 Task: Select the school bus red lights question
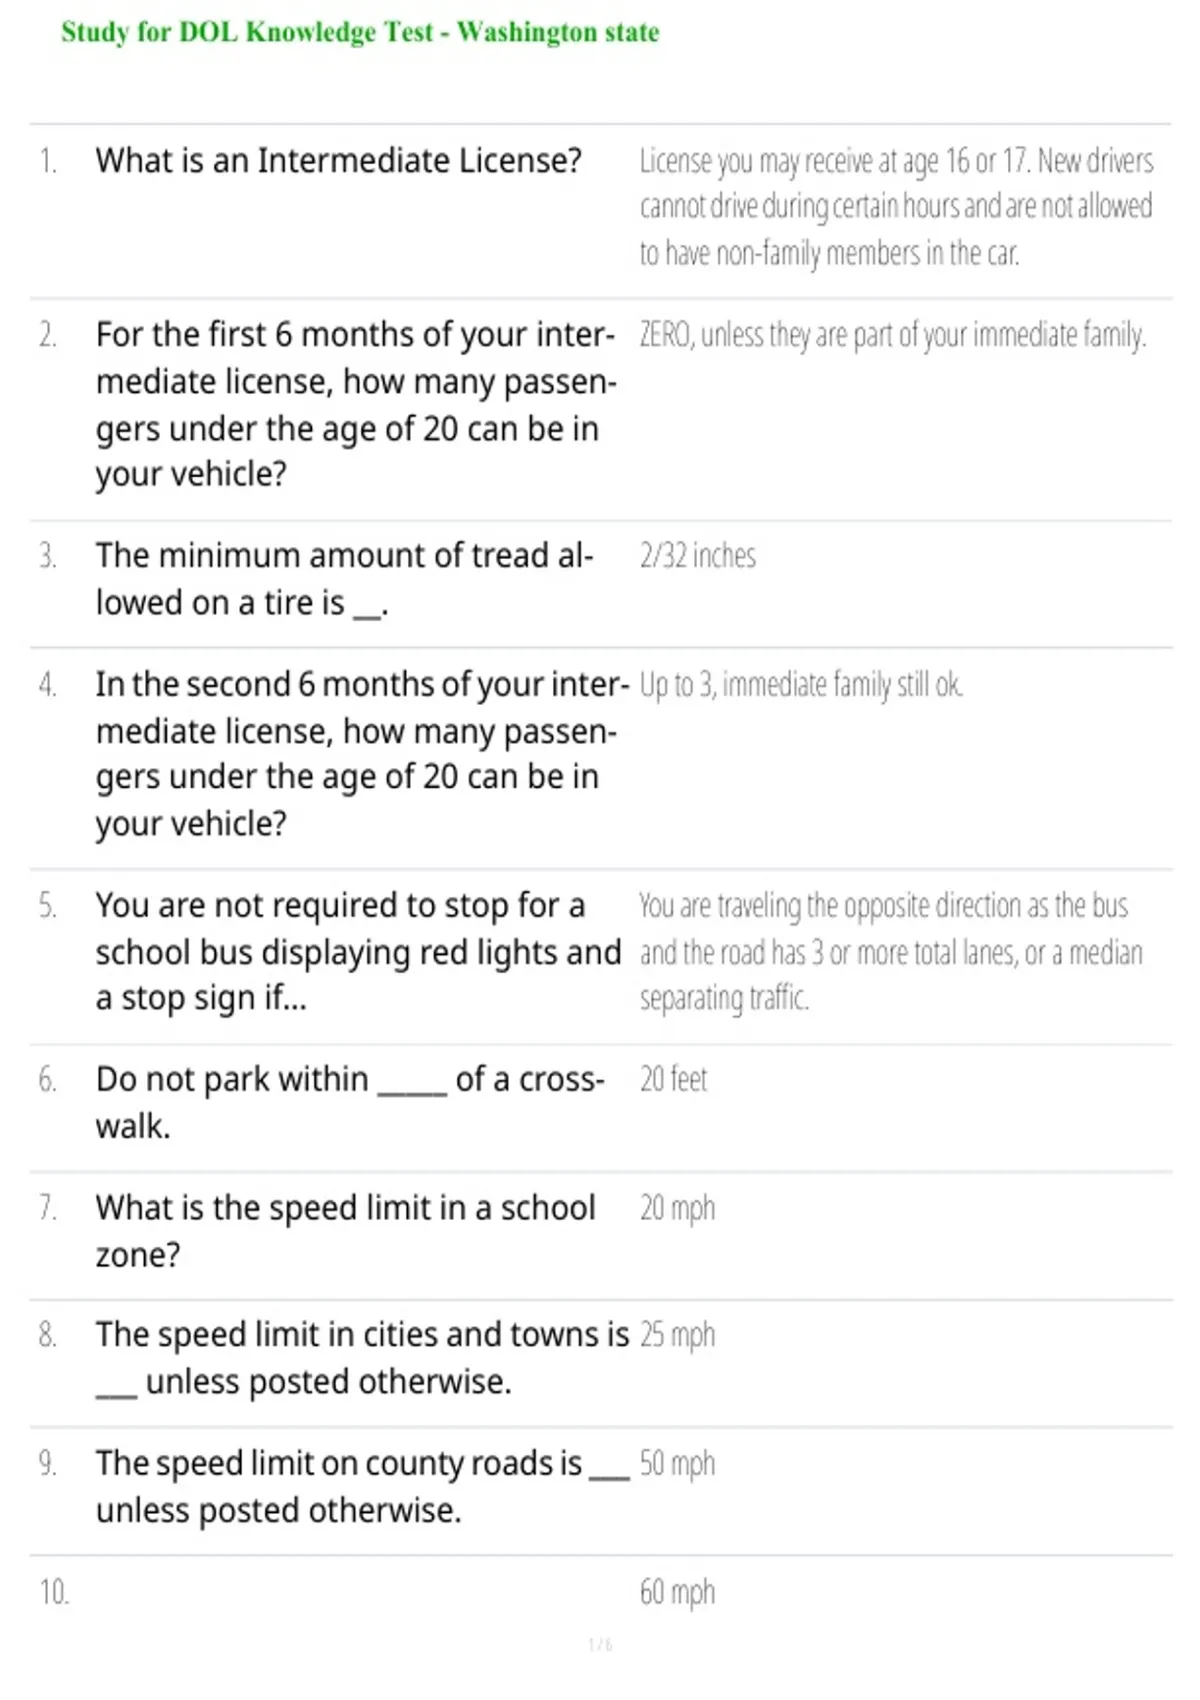358,952
